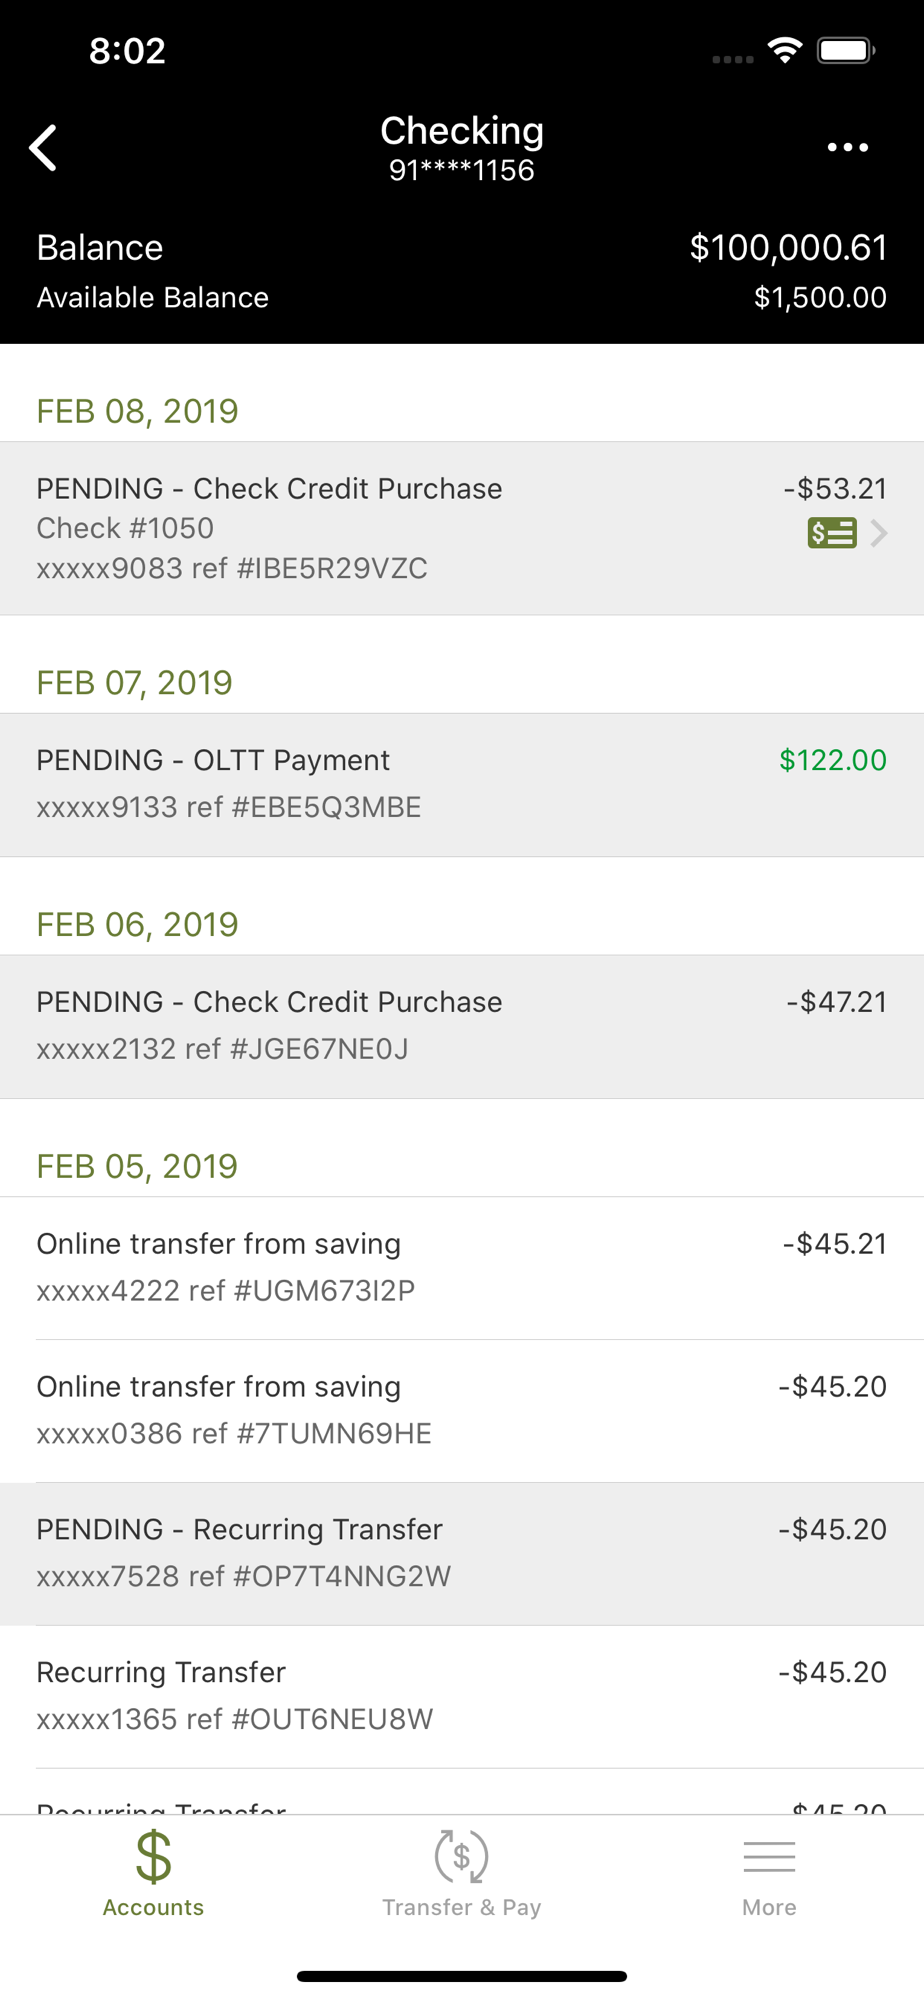Tap the check image icon for Check #1050
Viewport: 924px width, 2000px height.
tap(831, 533)
